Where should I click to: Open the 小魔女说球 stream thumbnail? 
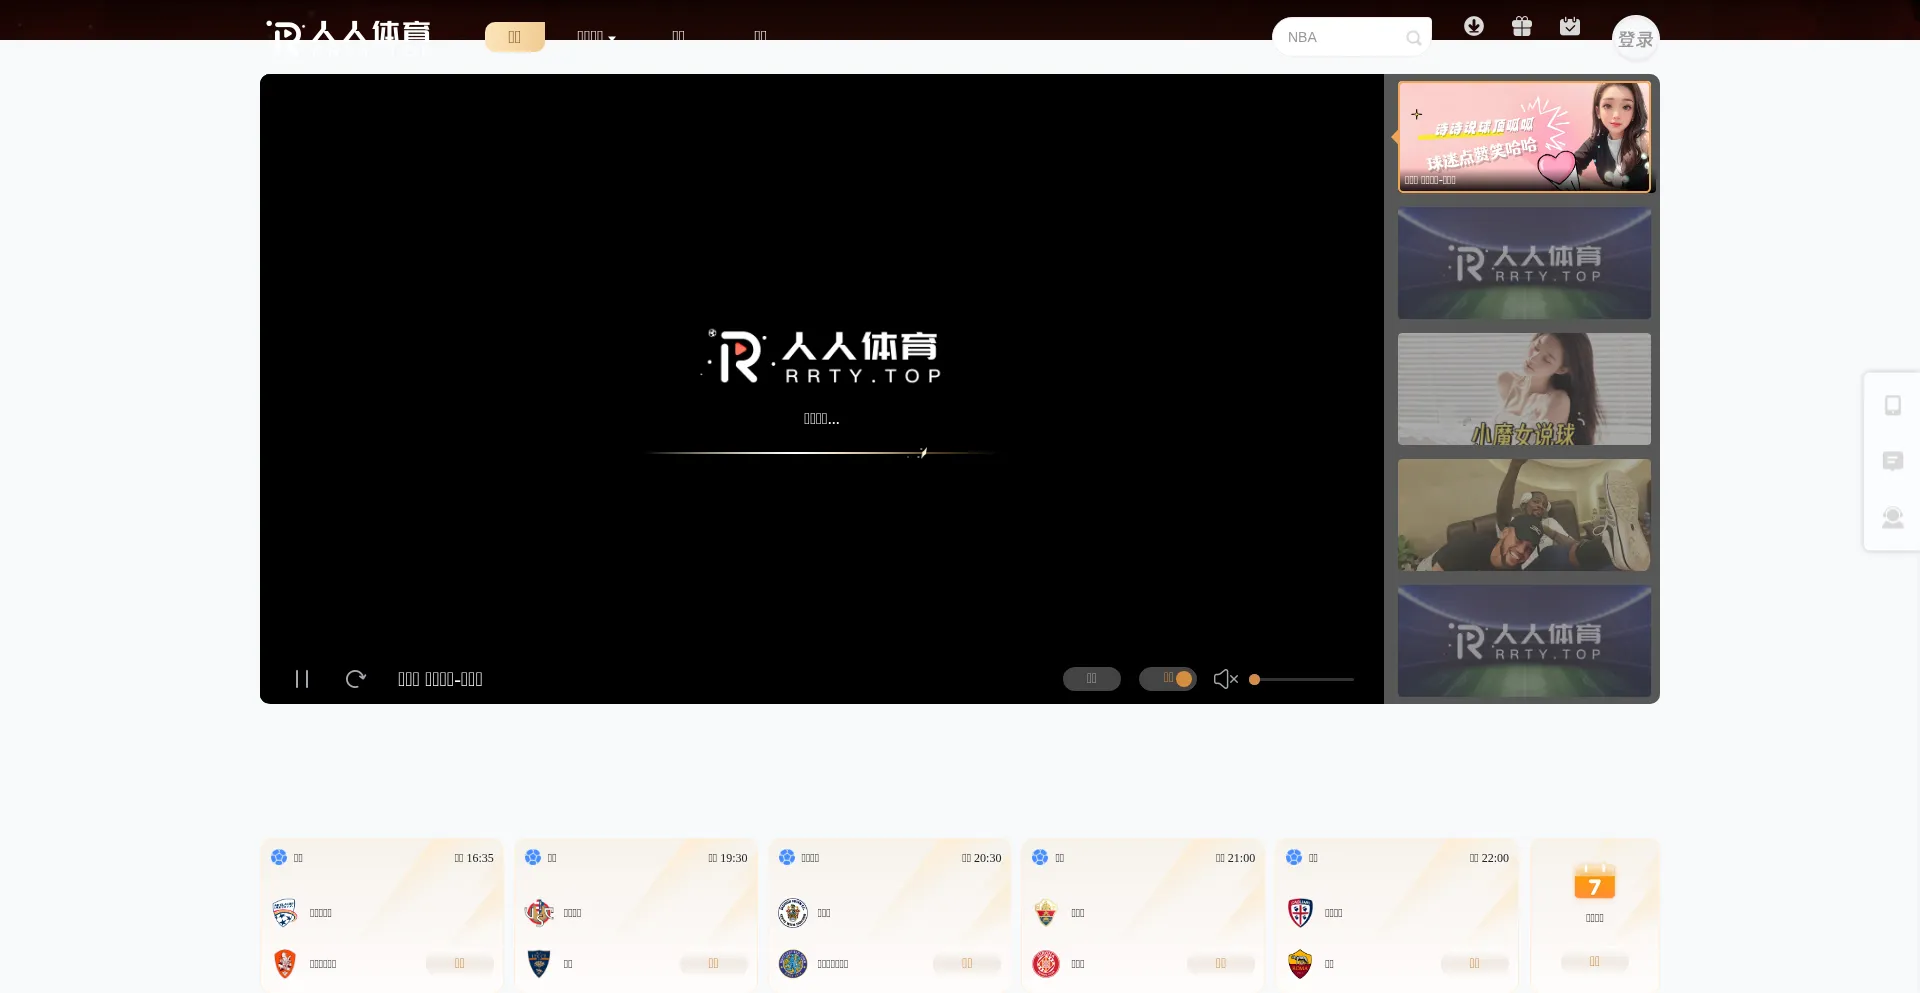tap(1523, 389)
